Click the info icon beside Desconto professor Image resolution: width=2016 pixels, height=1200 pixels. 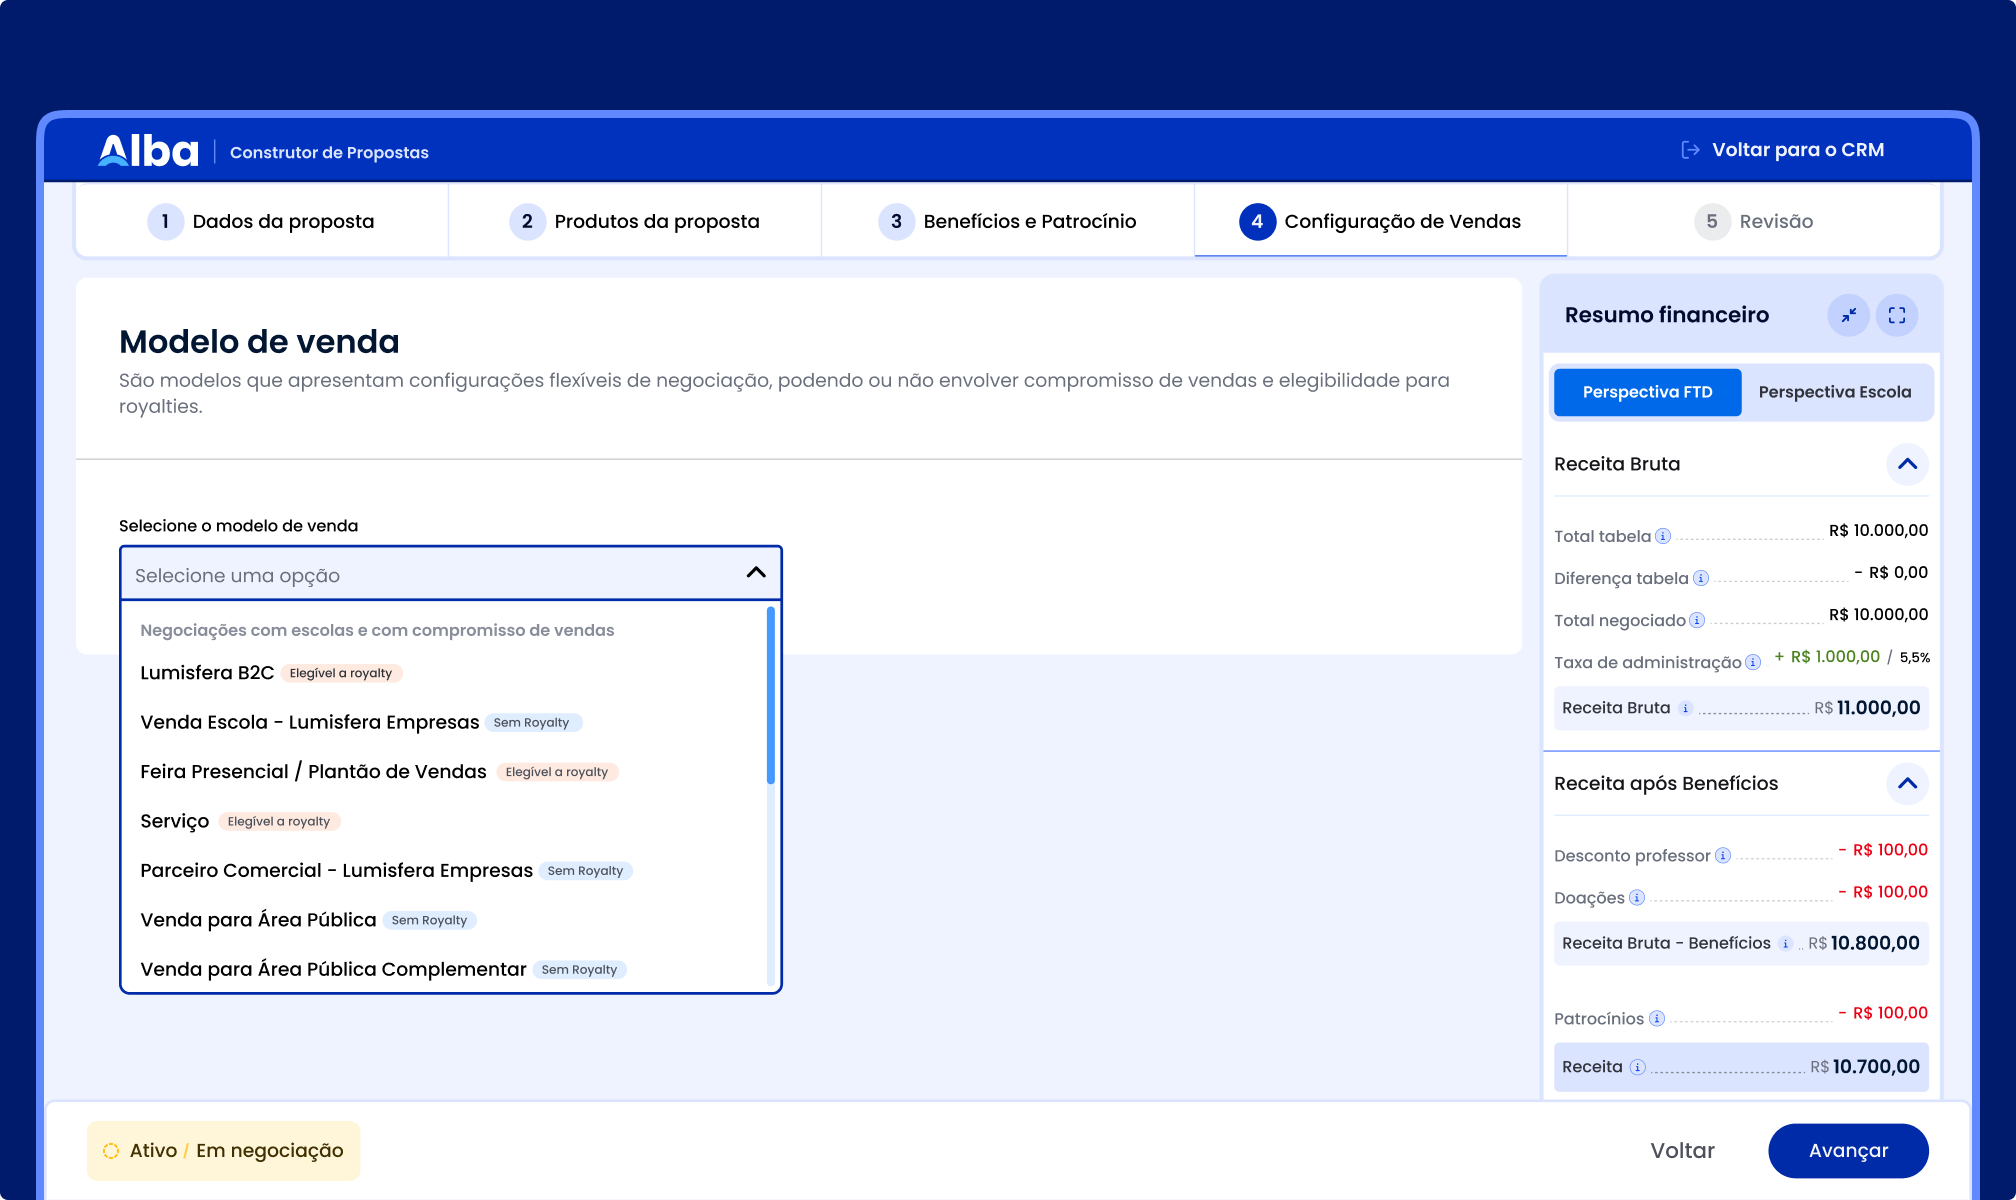click(1723, 855)
